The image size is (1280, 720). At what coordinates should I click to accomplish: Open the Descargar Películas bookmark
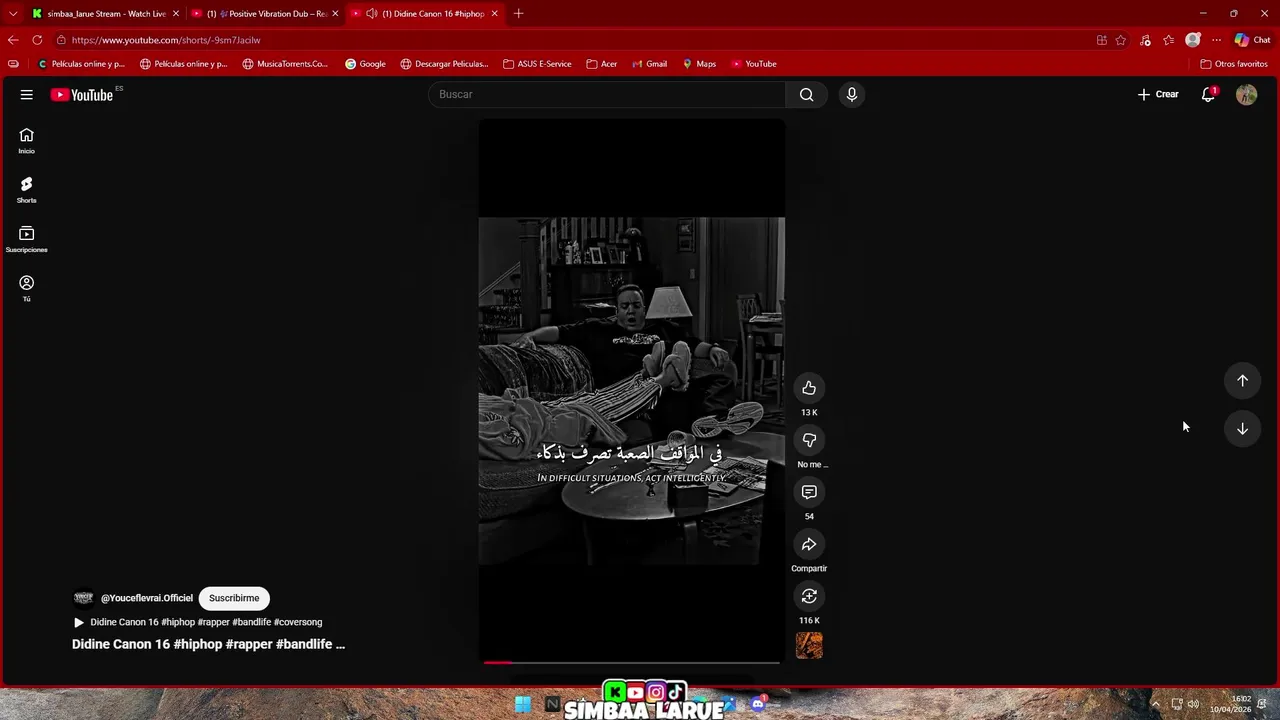tap(444, 64)
